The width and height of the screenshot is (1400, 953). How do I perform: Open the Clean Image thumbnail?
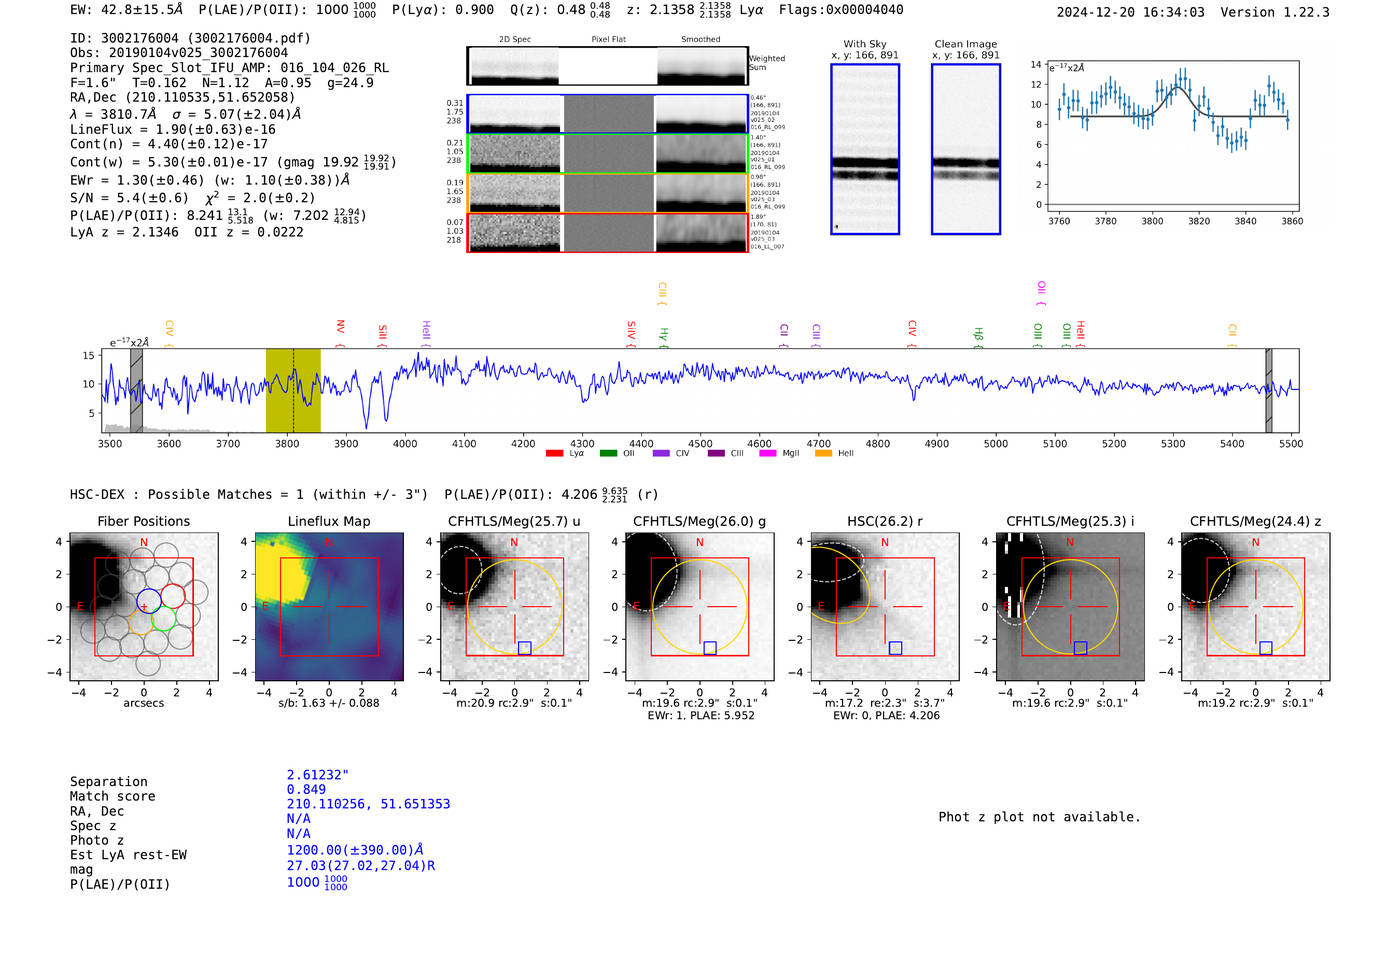pyautogui.click(x=966, y=149)
